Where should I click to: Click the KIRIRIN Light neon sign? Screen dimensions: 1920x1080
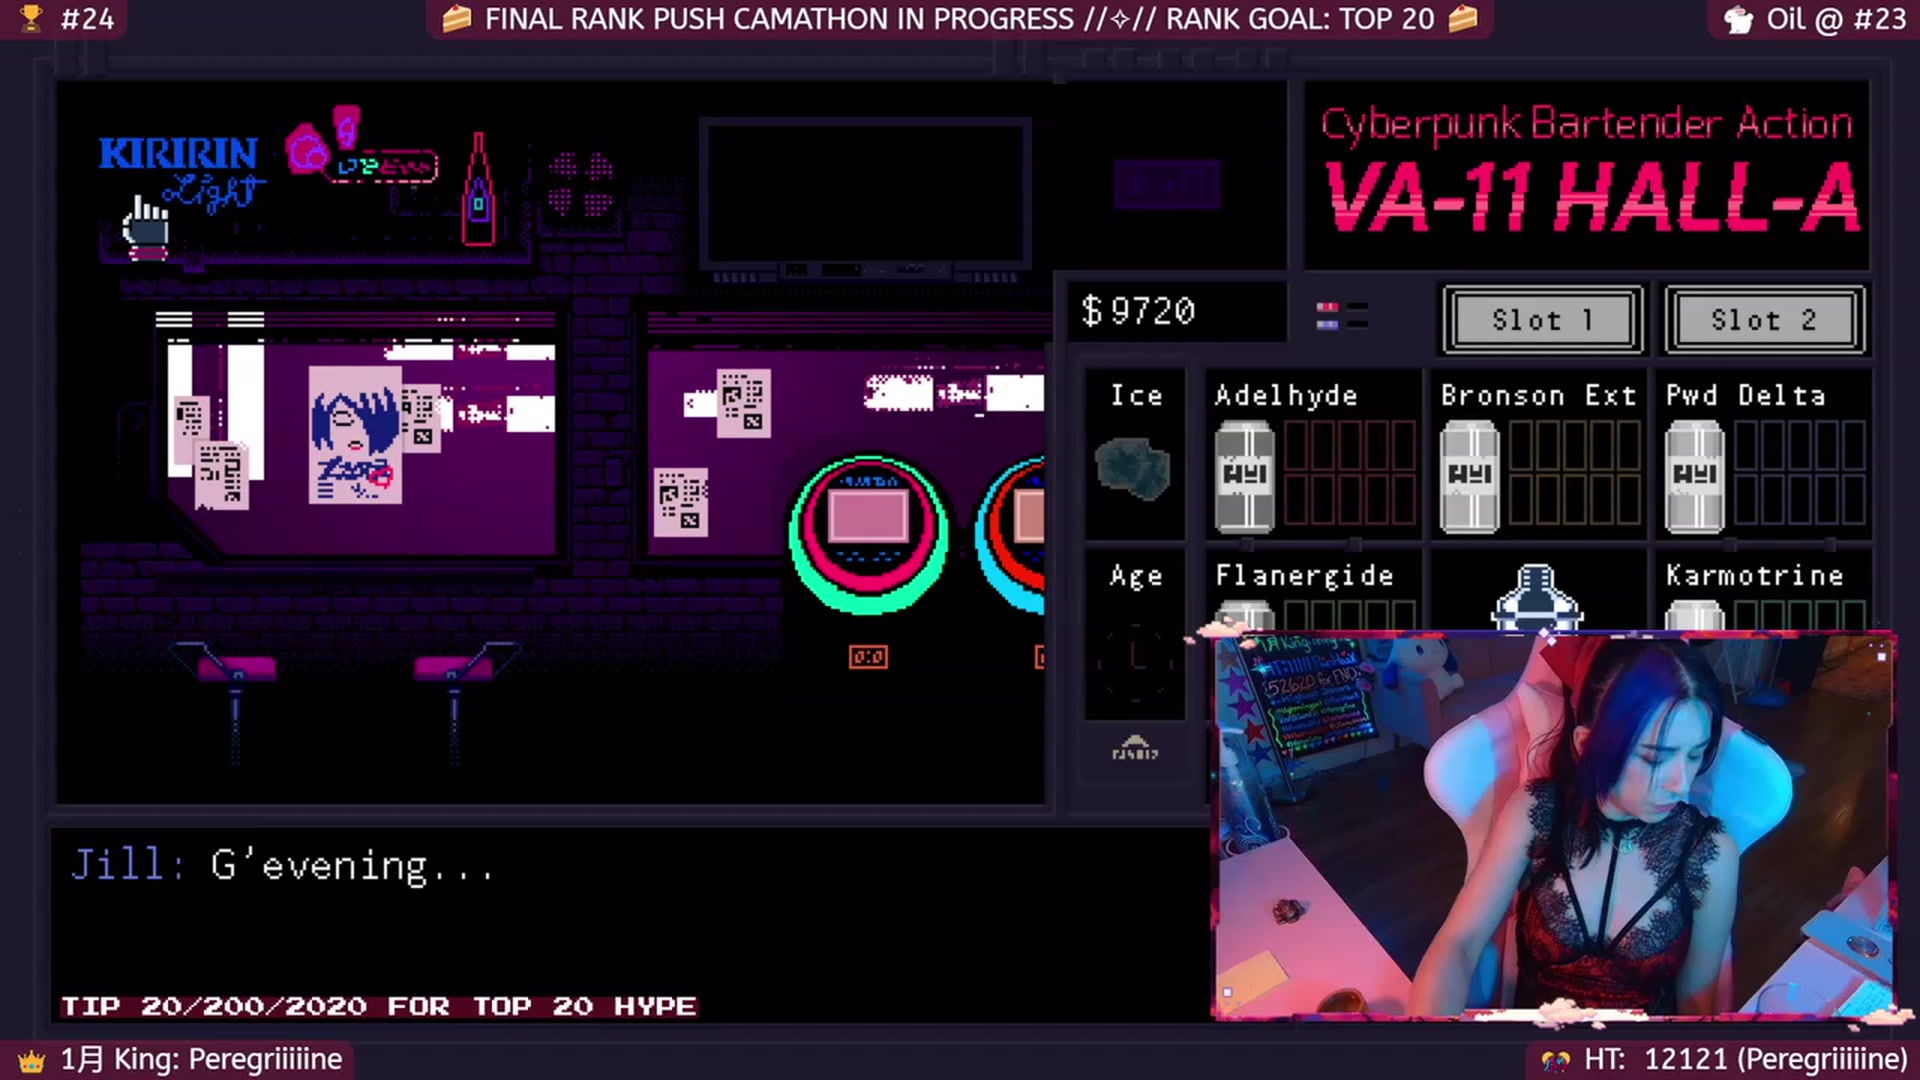click(180, 172)
